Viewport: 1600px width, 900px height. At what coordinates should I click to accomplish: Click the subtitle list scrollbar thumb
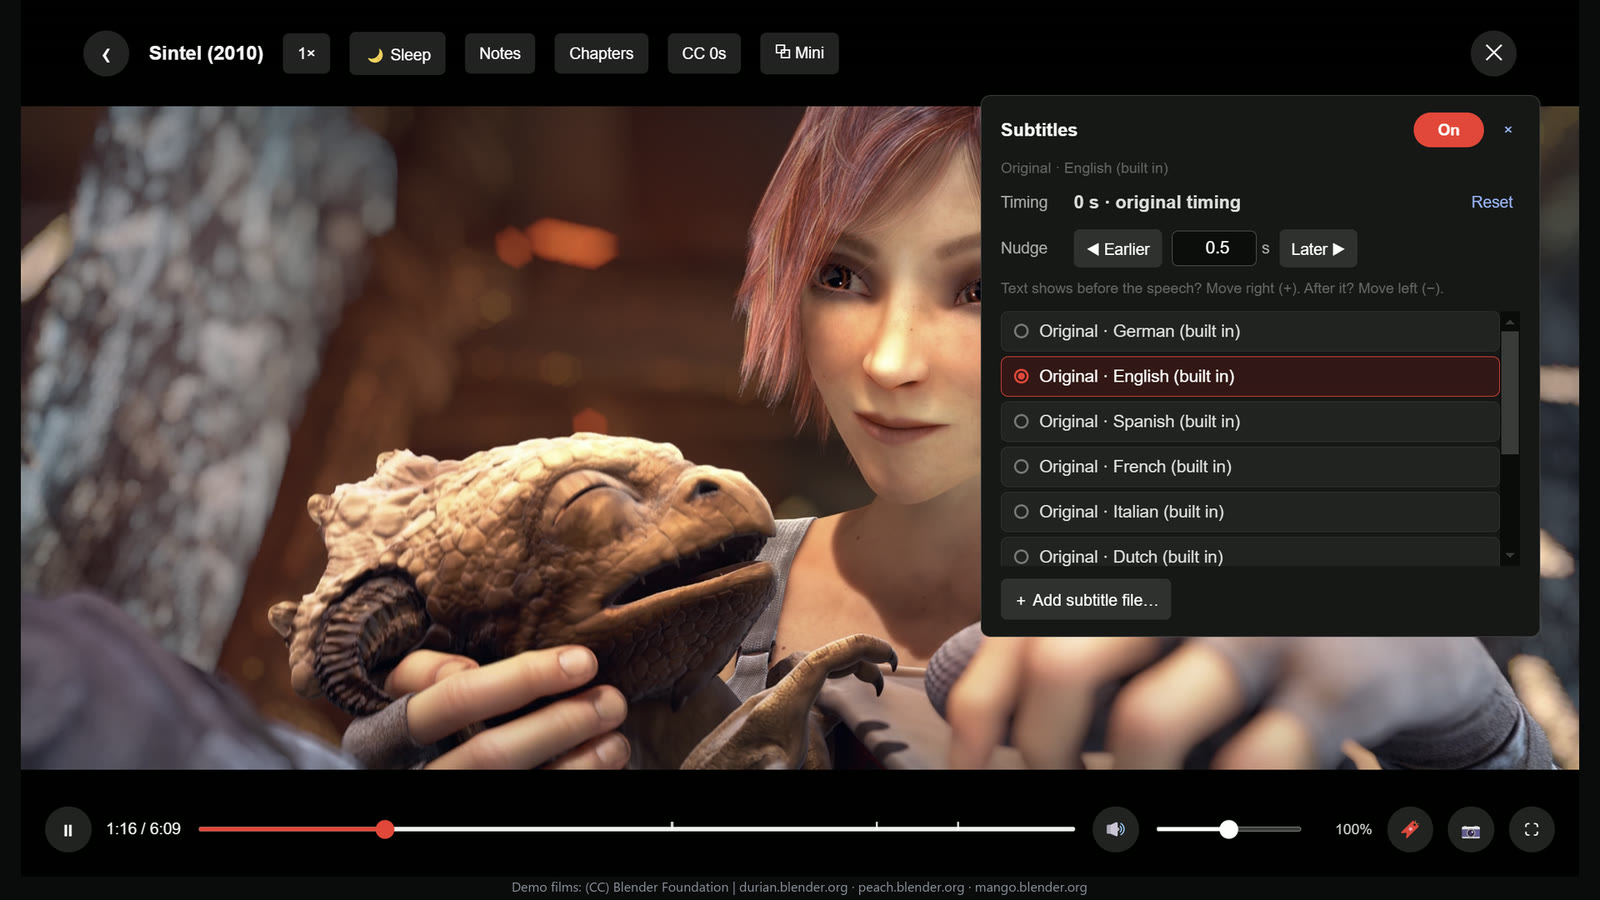tap(1510, 393)
